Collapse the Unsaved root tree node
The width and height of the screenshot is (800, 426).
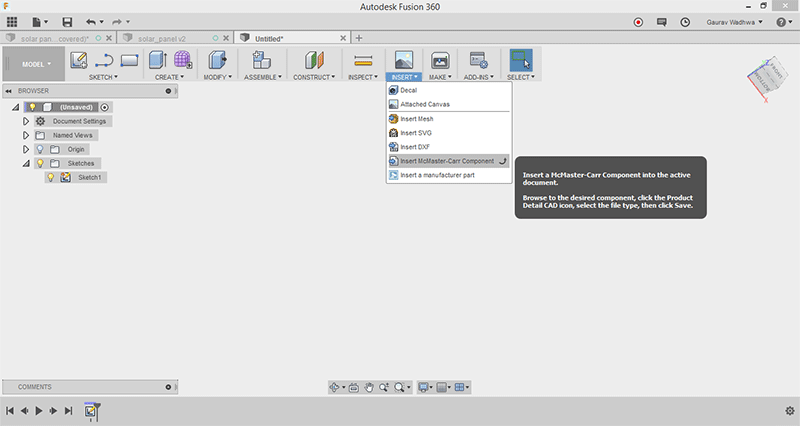(x=16, y=107)
